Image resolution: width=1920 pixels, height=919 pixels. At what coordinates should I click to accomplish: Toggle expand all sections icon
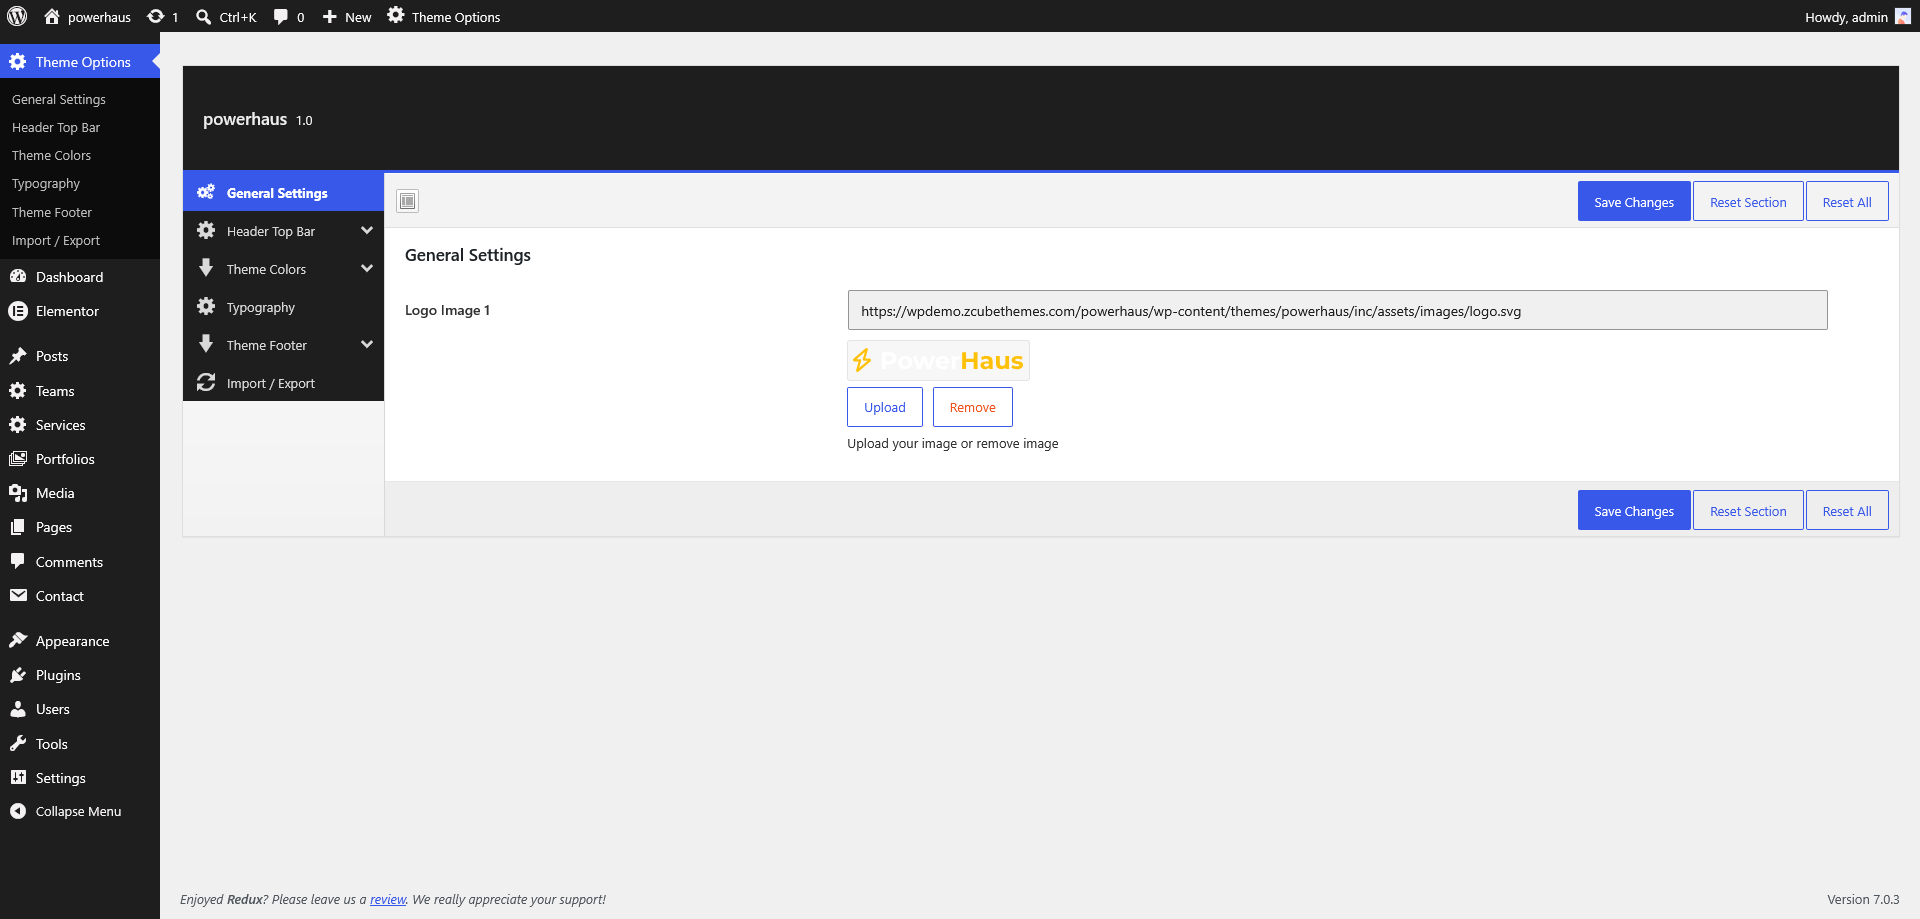pyautogui.click(x=407, y=201)
